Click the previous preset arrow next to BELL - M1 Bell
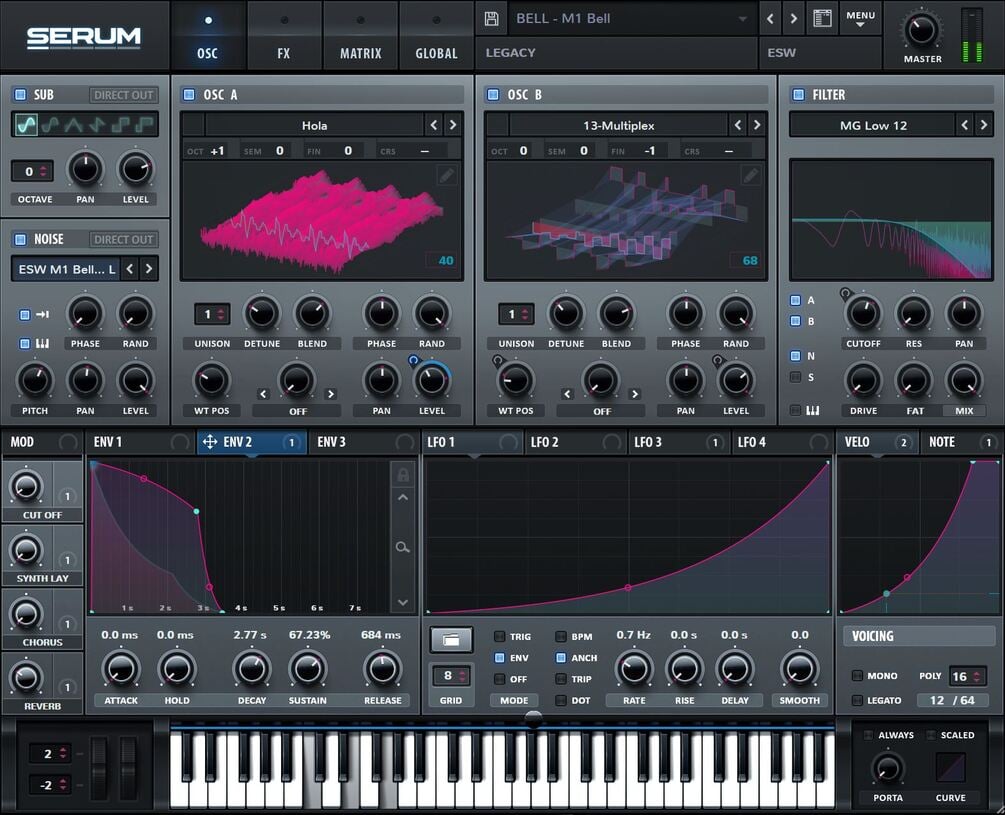Screen dimensions: 1005x815 770,18
